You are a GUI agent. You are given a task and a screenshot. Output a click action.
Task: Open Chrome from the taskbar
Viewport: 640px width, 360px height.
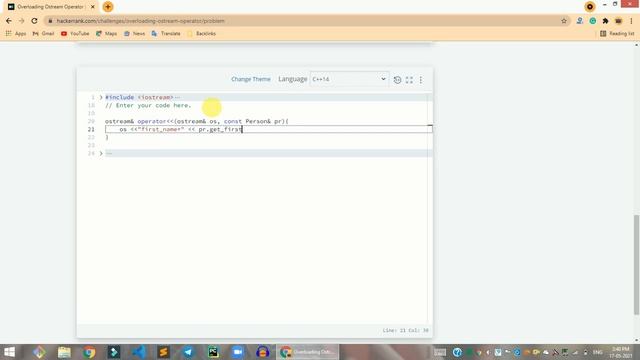[x=89, y=352]
